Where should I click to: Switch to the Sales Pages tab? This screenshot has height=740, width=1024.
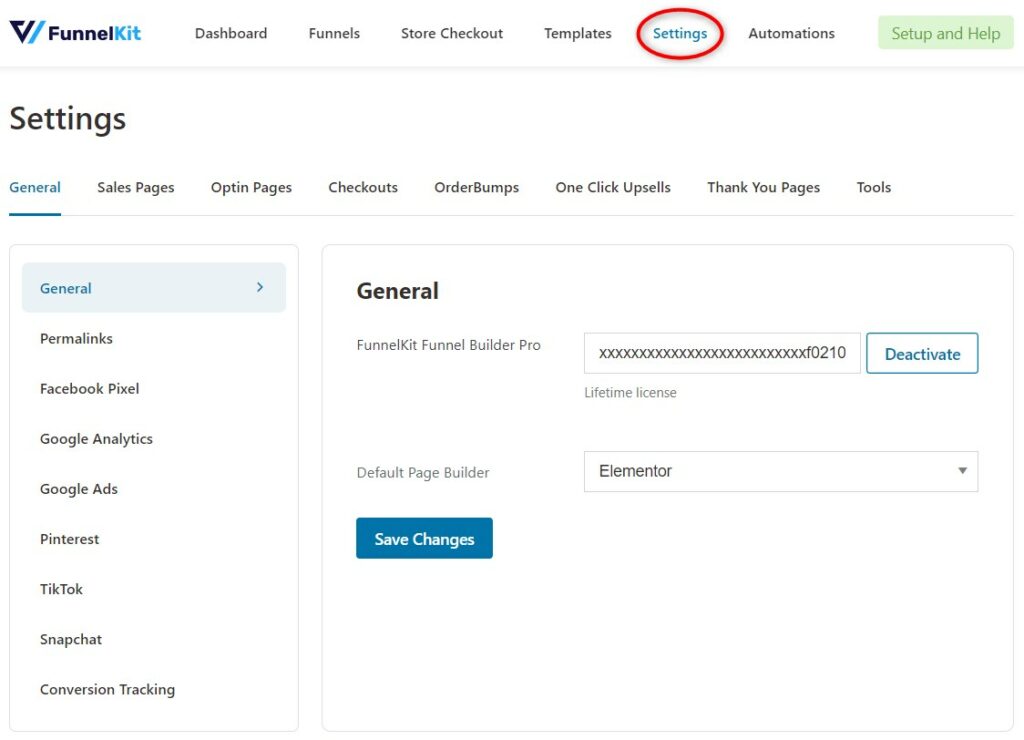(x=135, y=187)
